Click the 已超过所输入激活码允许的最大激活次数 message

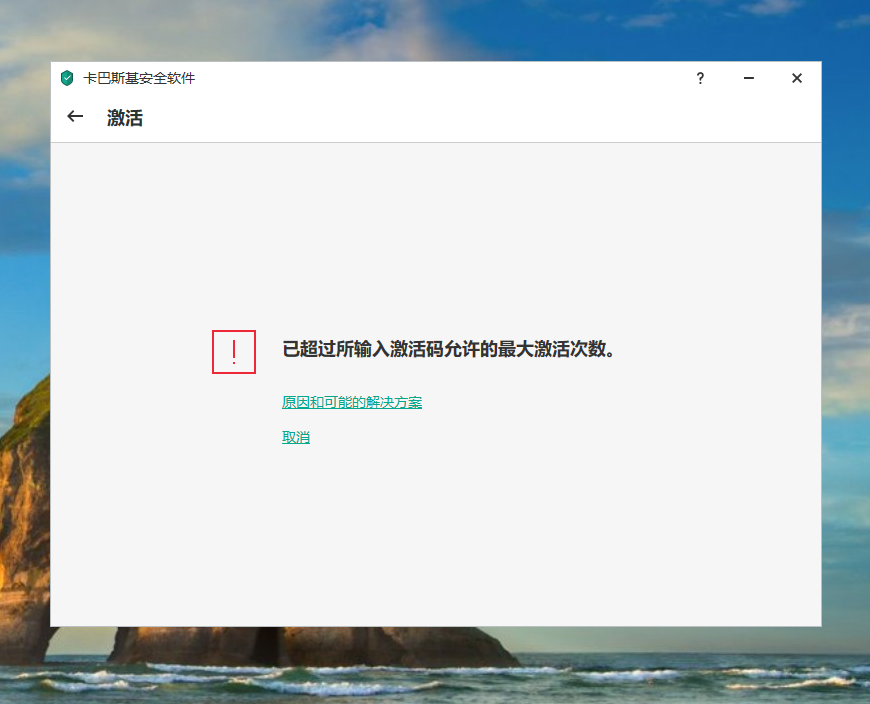pos(448,349)
